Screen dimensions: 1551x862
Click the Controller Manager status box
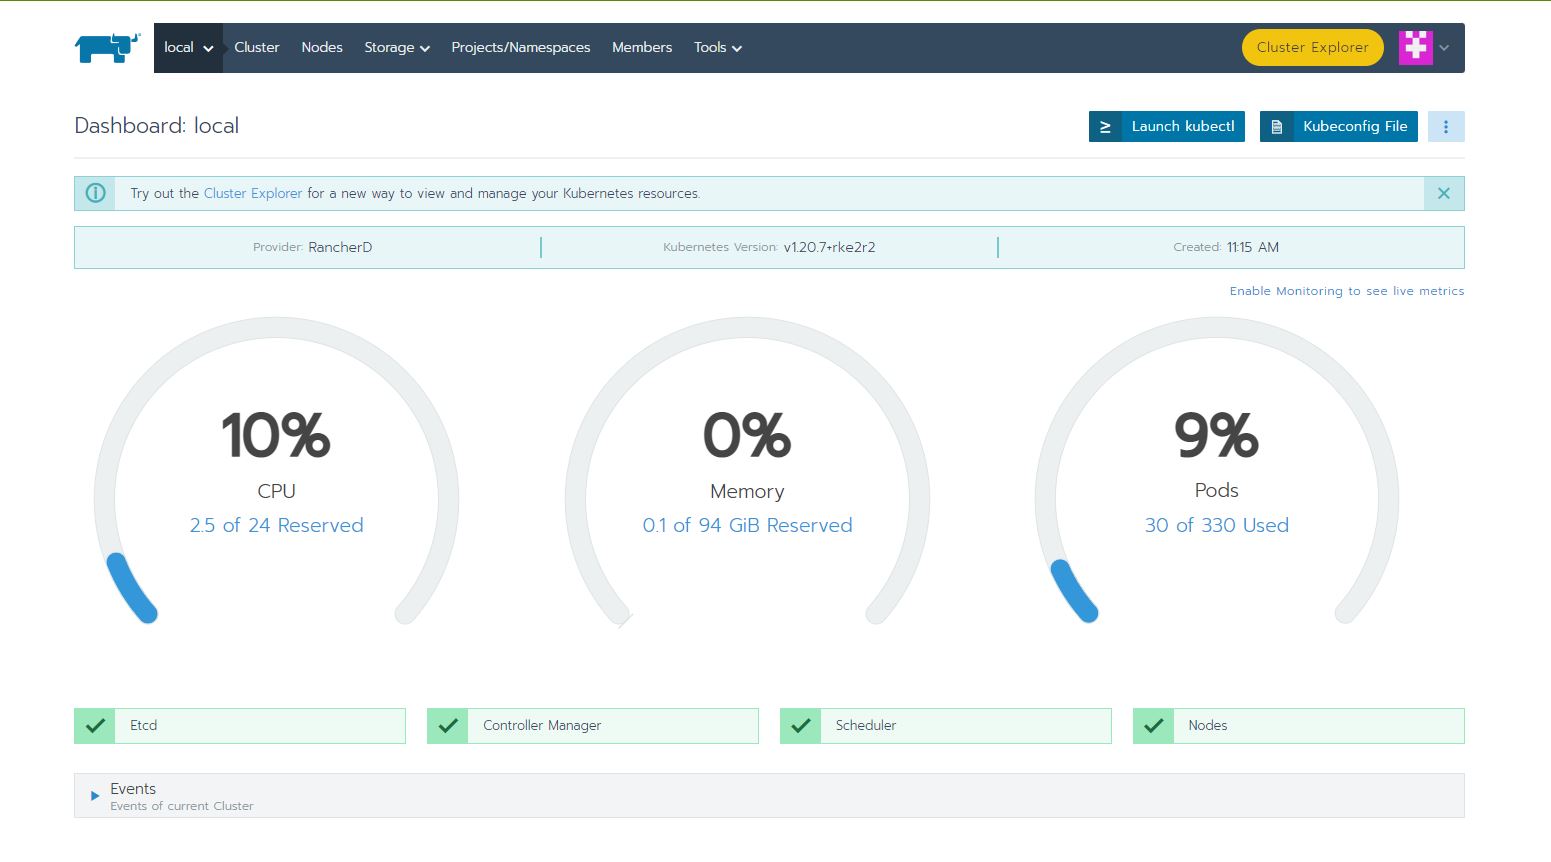pyautogui.click(x=593, y=726)
